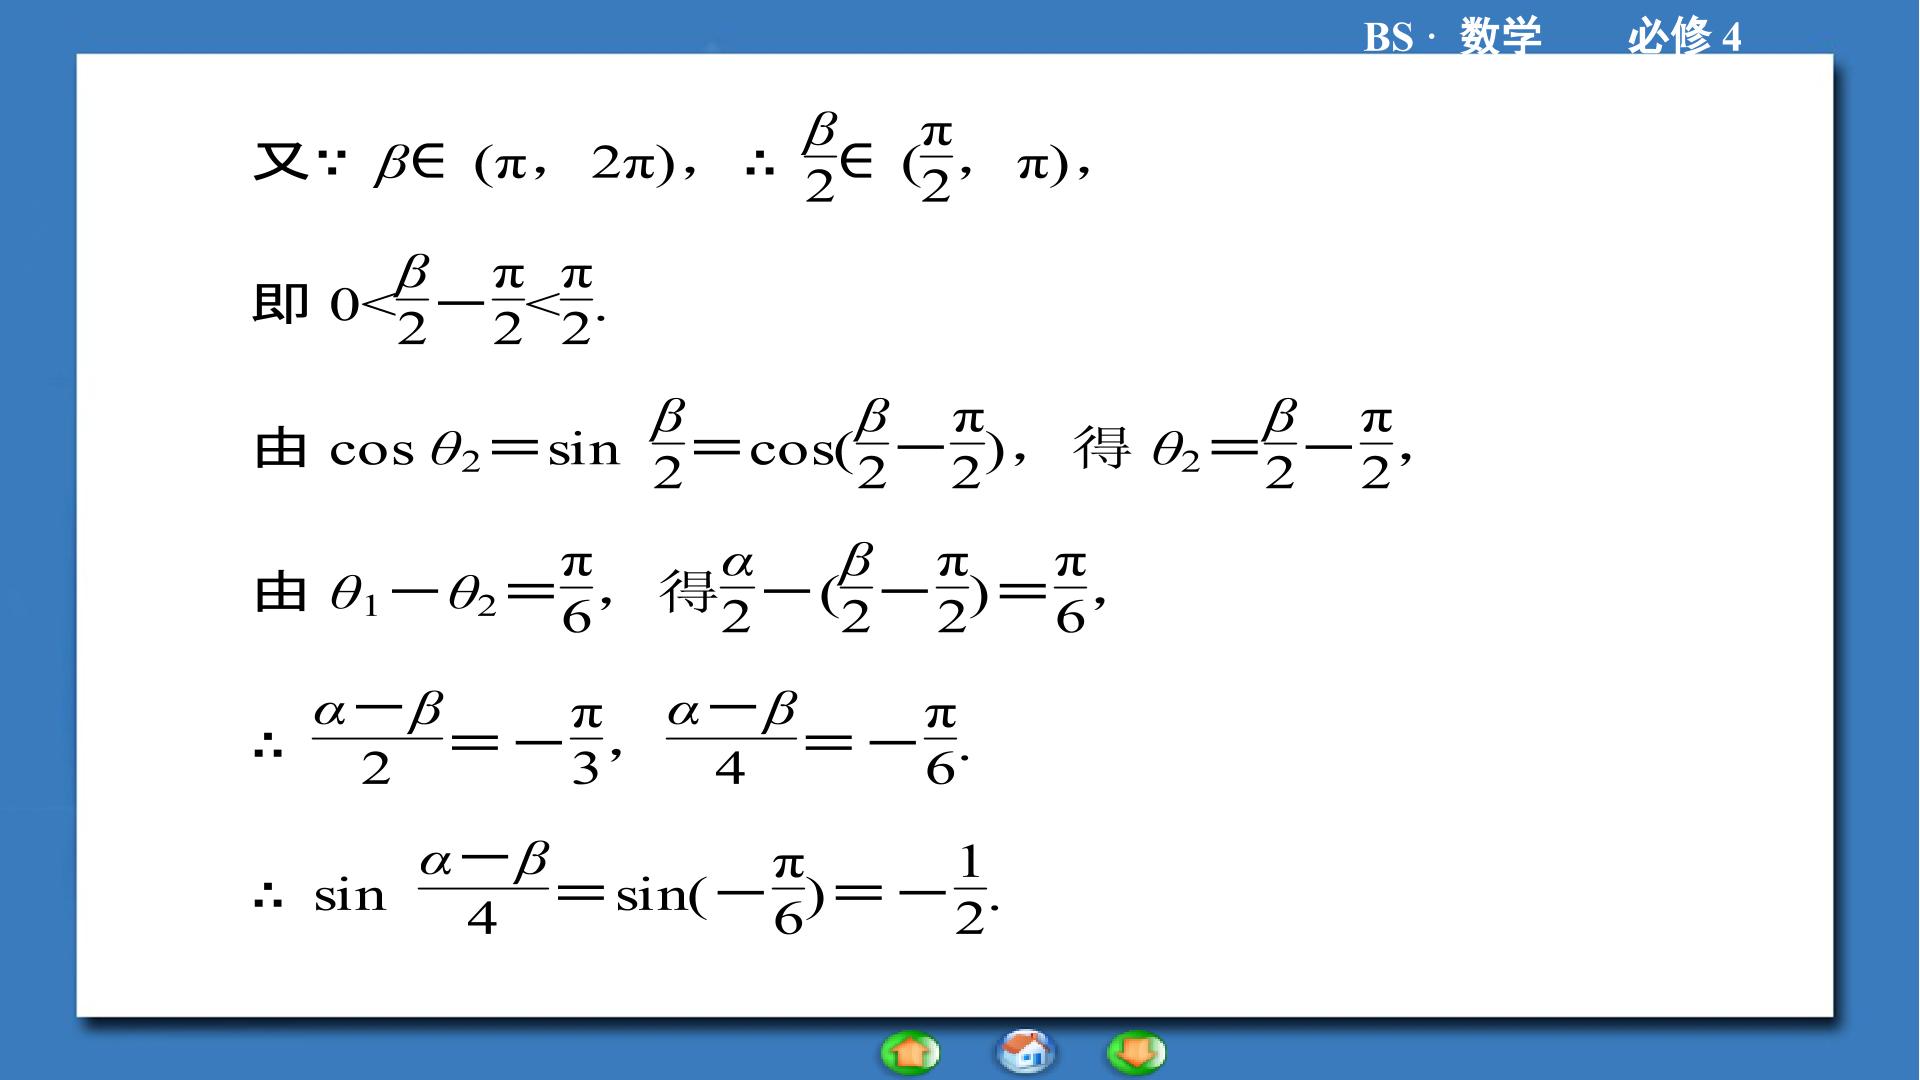Click the green down-arrow next page icon
Image resolution: width=1920 pixels, height=1080 pixels.
tap(1137, 1052)
